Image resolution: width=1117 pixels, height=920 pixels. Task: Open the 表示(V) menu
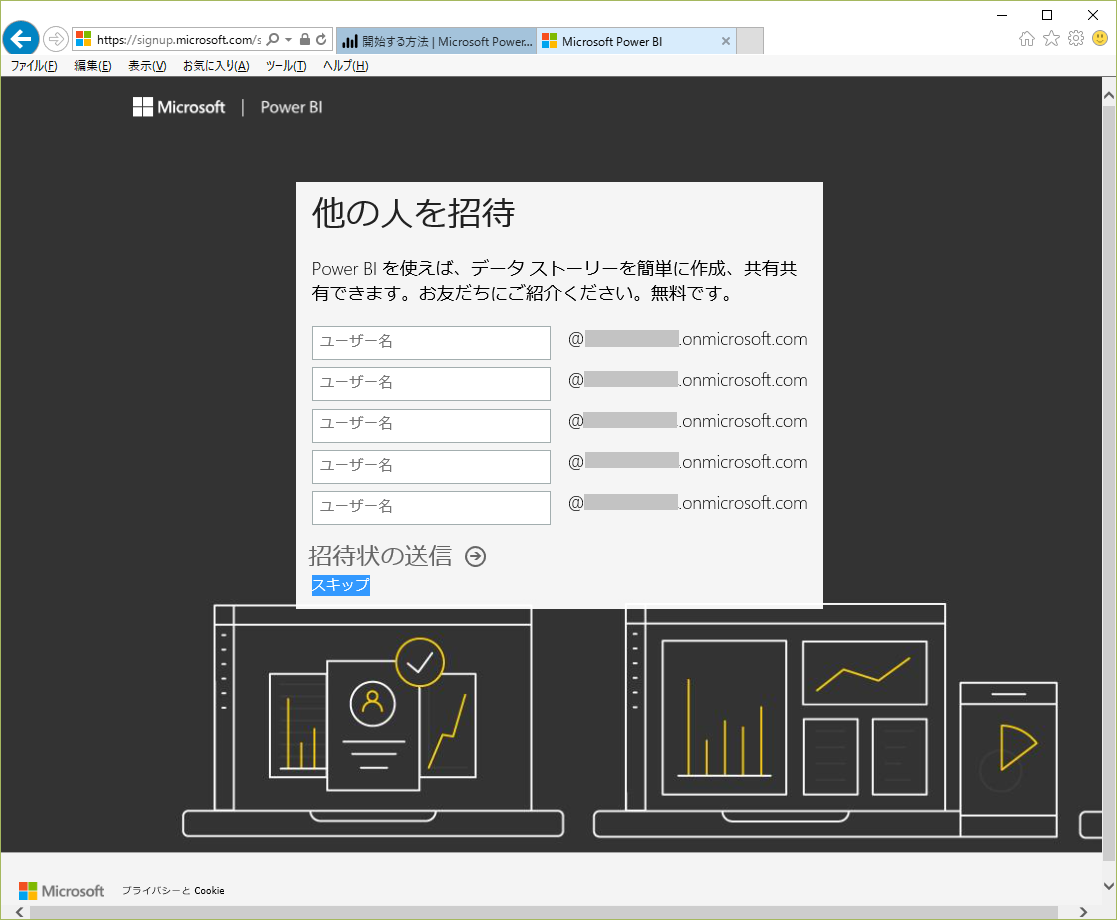(147, 66)
